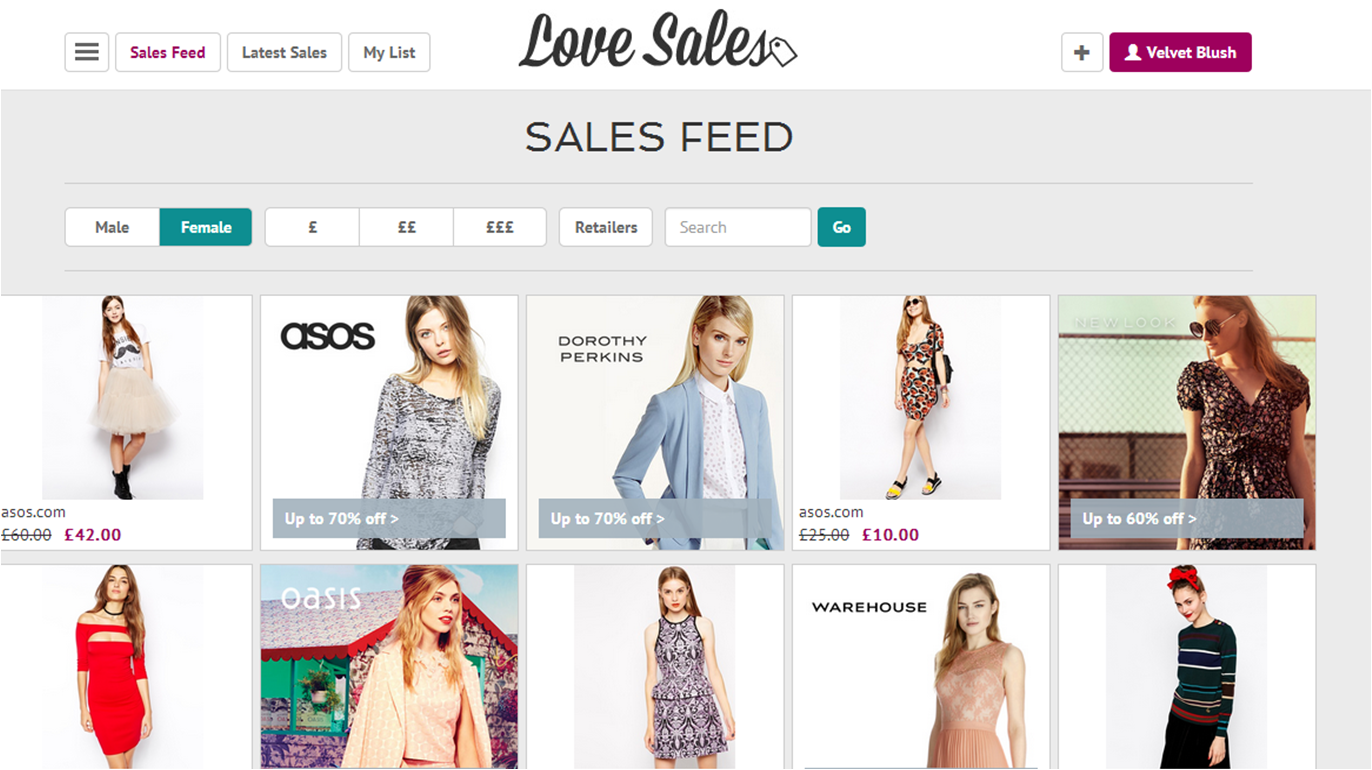Screen dimensions: 1372x770
Task: Open the Warehouse retailer sale tile
Action: tap(921, 667)
